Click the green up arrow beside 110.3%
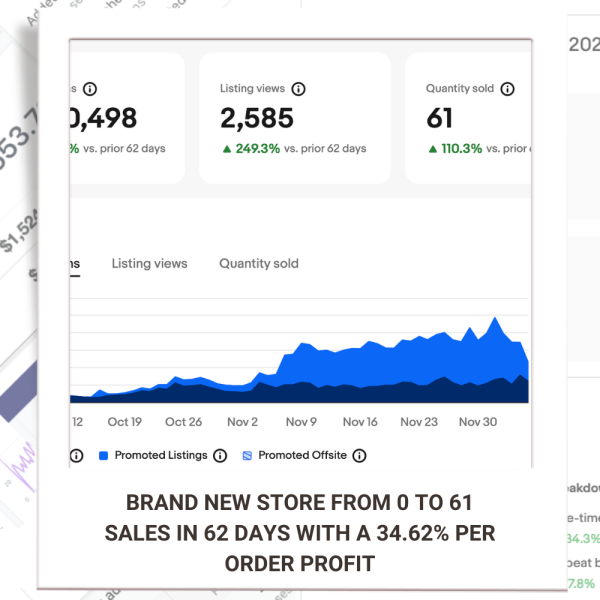The height and width of the screenshot is (600, 600). [433, 149]
